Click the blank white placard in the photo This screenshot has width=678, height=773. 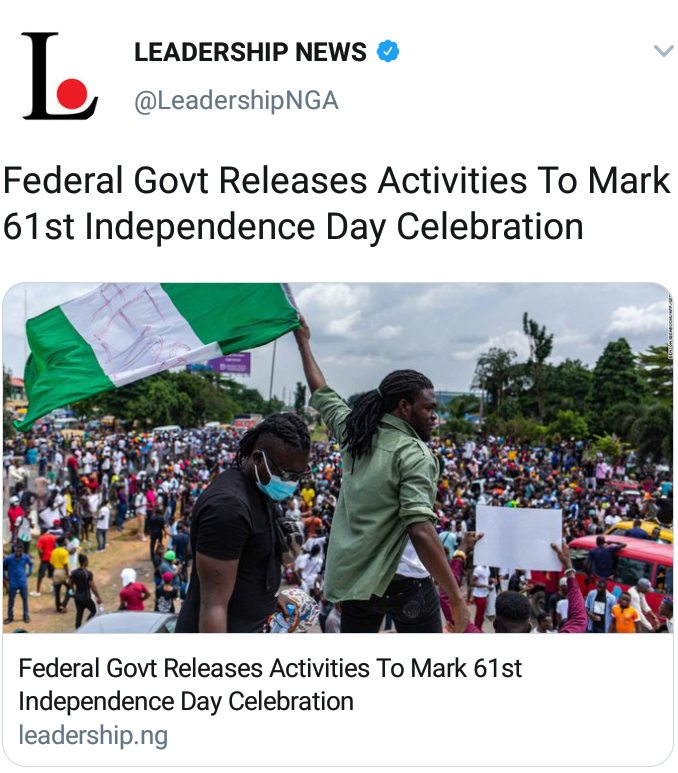click(518, 538)
